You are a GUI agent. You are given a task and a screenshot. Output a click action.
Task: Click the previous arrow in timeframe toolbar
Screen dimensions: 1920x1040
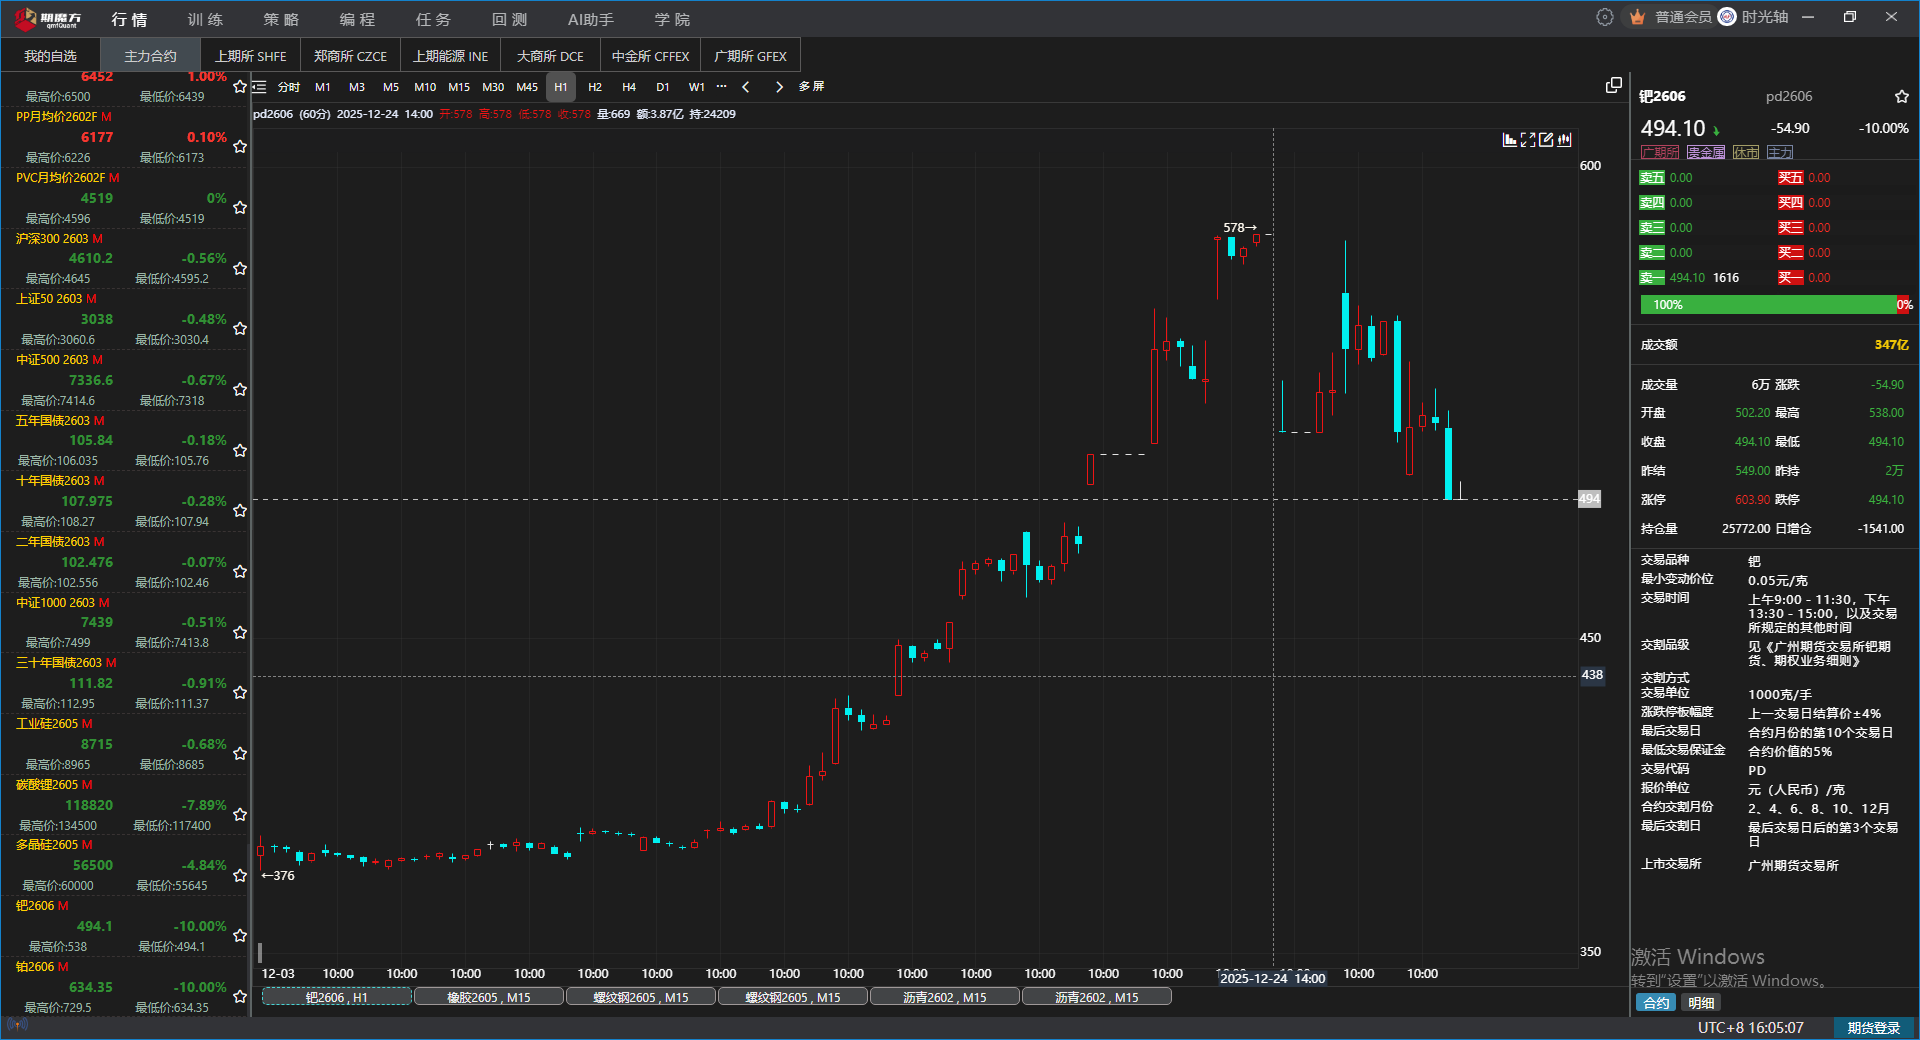pos(745,87)
